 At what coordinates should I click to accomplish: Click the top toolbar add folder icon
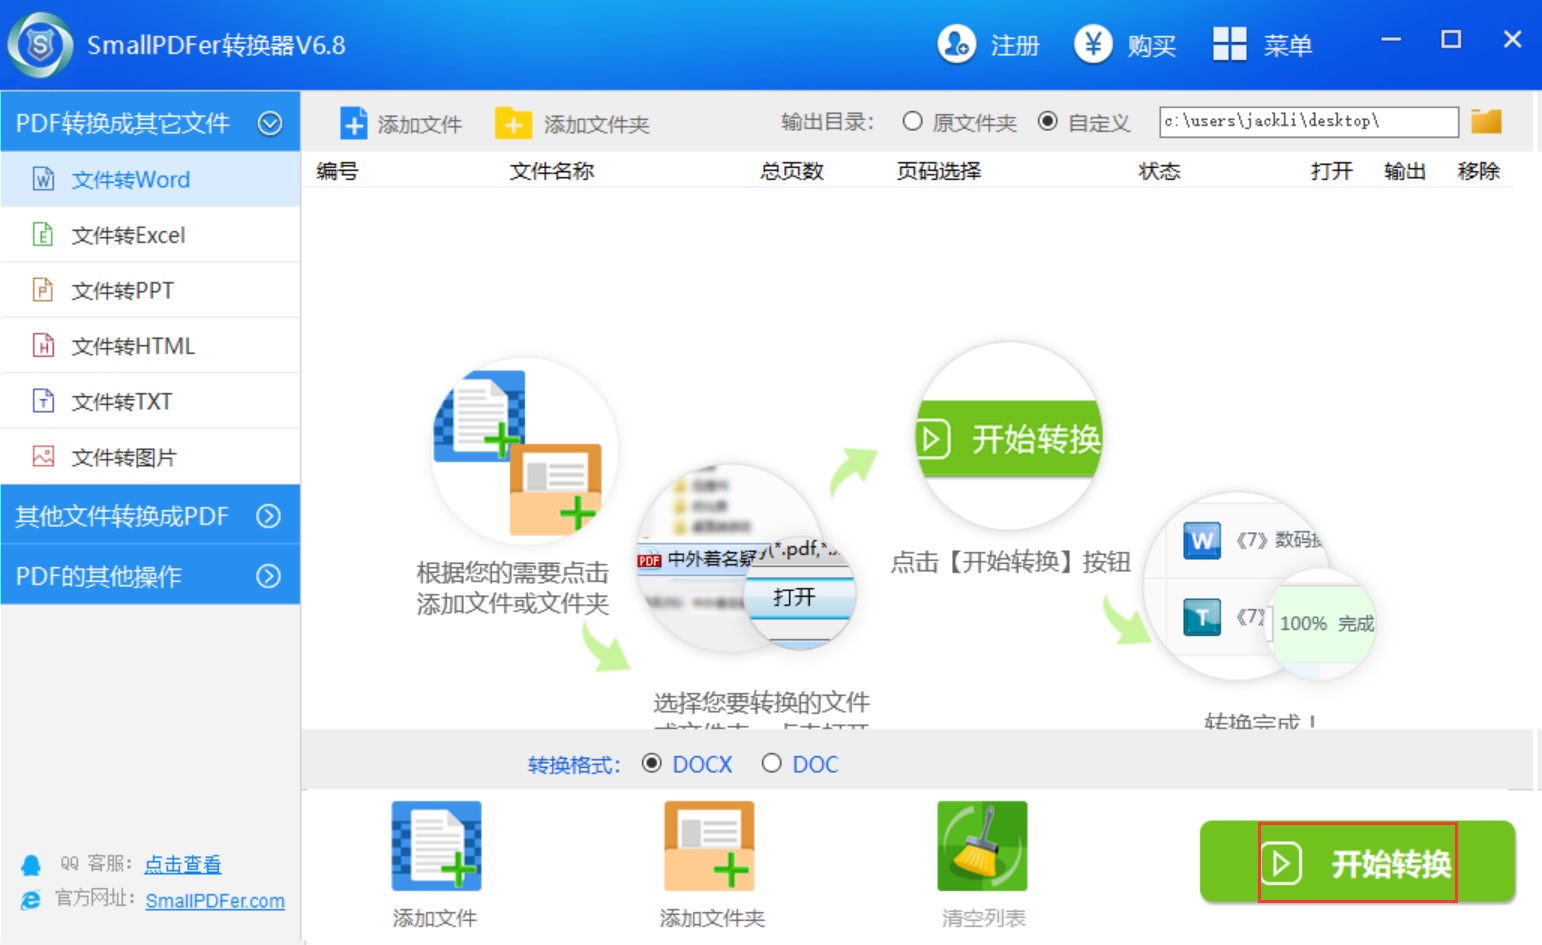coord(513,123)
